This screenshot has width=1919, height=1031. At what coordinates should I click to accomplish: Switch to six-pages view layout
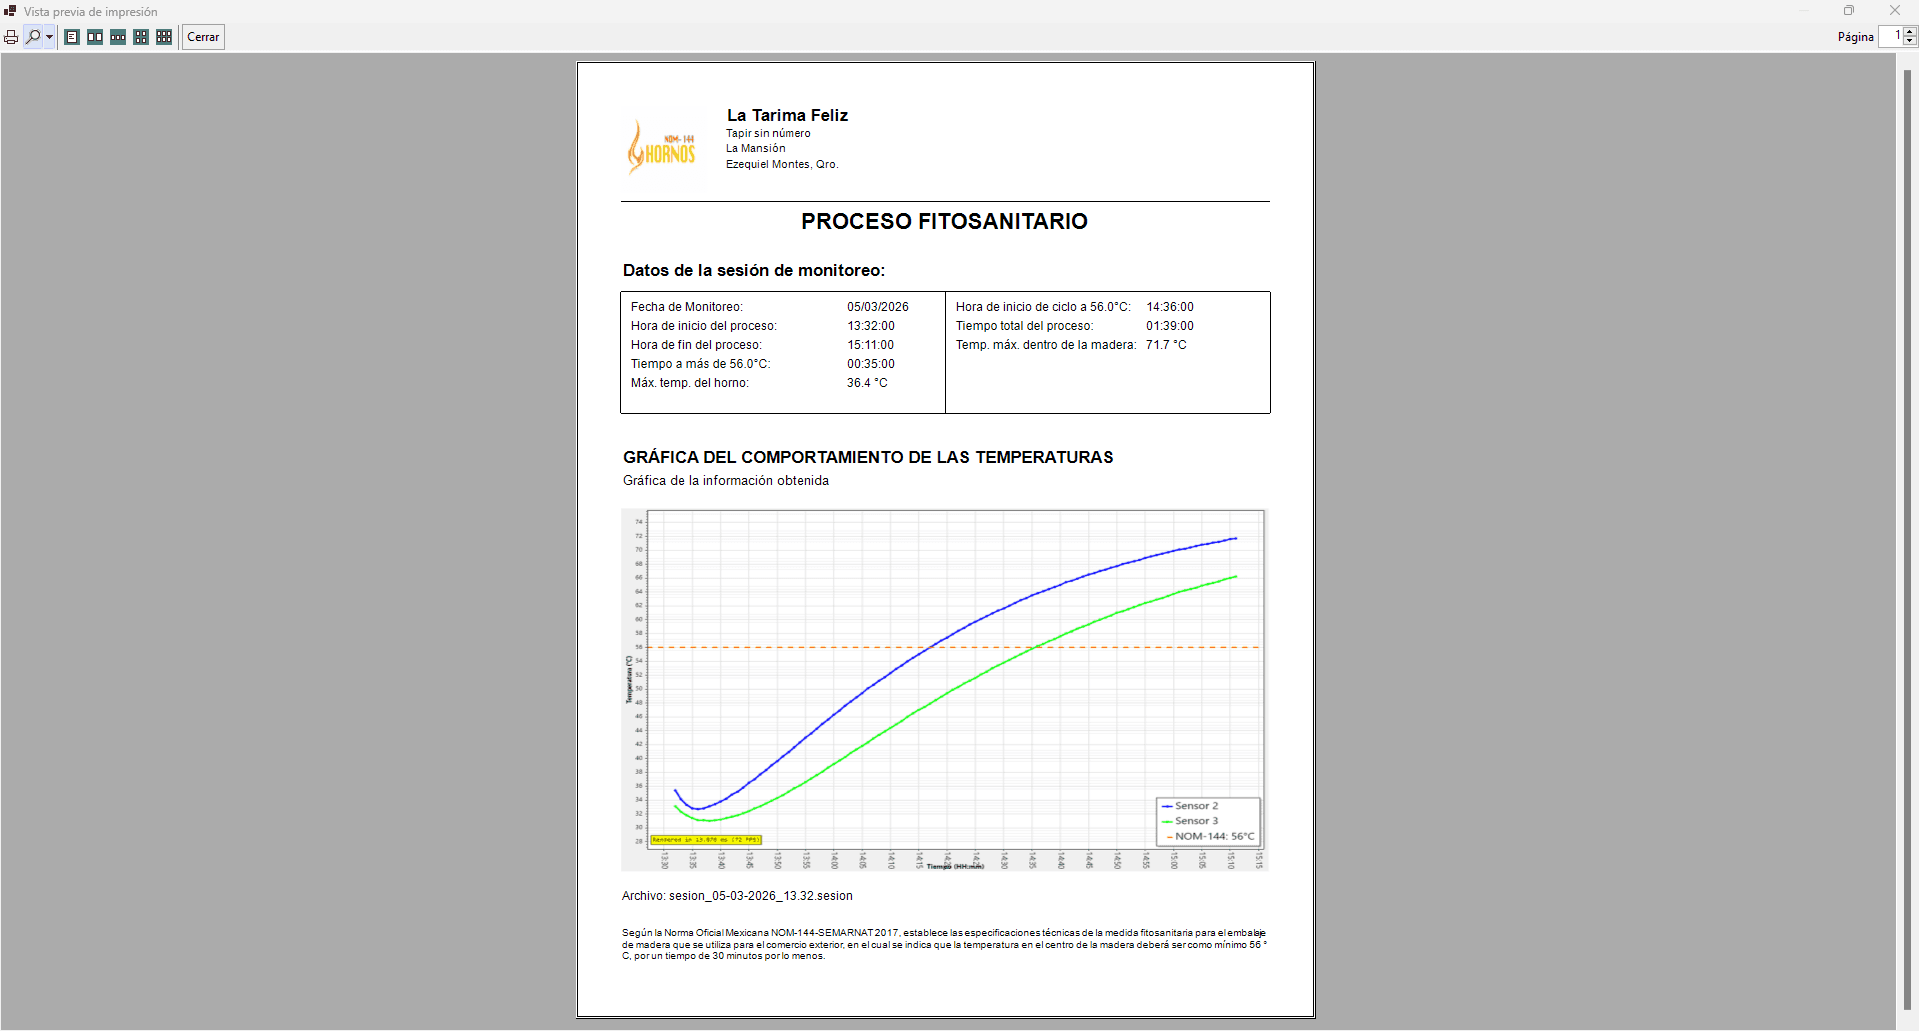[164, 37]
